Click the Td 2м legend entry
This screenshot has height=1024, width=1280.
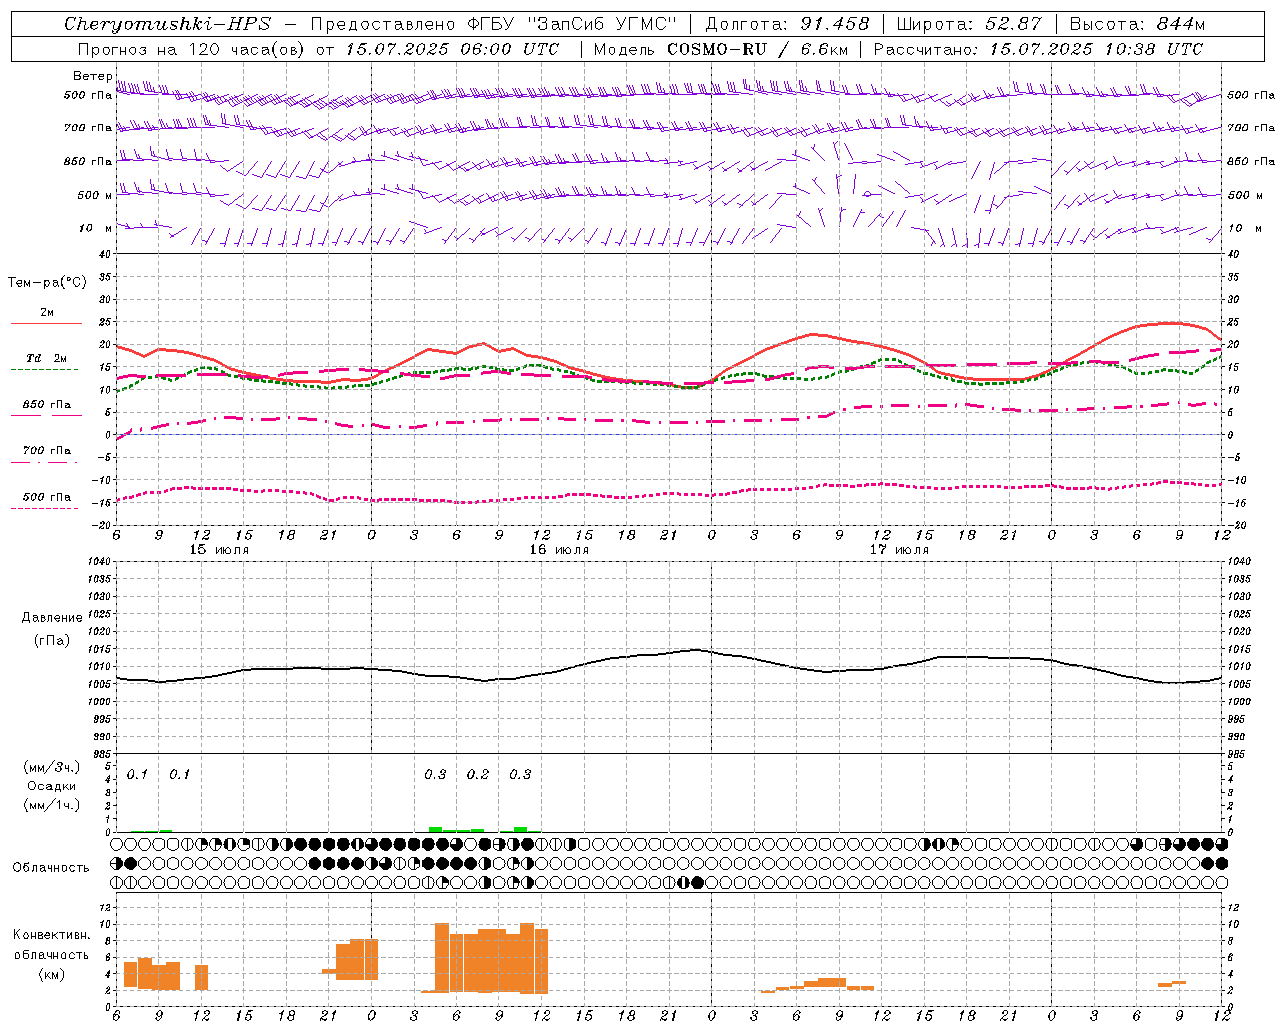click(x=47, y=358)
